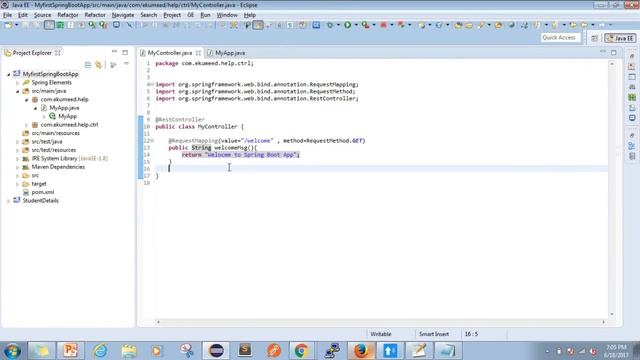Click the Java EE perspective button

coord(620,38)
